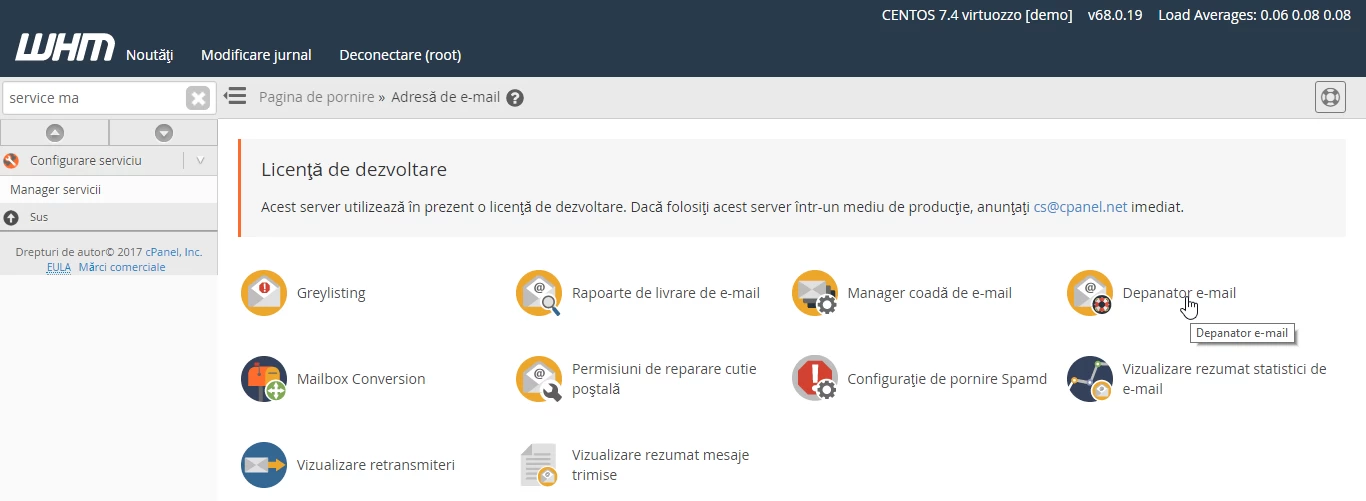Screen dimensions: 1366x501
Task: Open Rapoarte de livrare de e-mail icon
Action: pyautogui.click(x=539, y=293)
